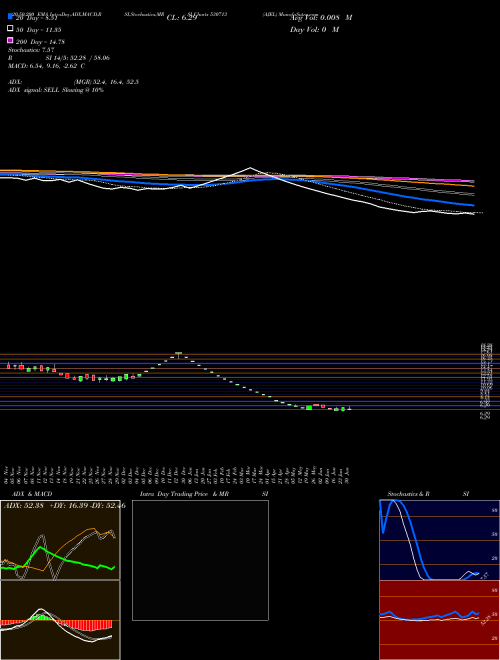Image resolution: width=500 pixels, height=660 pixels.
Task: Select the '50 Day - 11.35' label
Action: point(39,30)
